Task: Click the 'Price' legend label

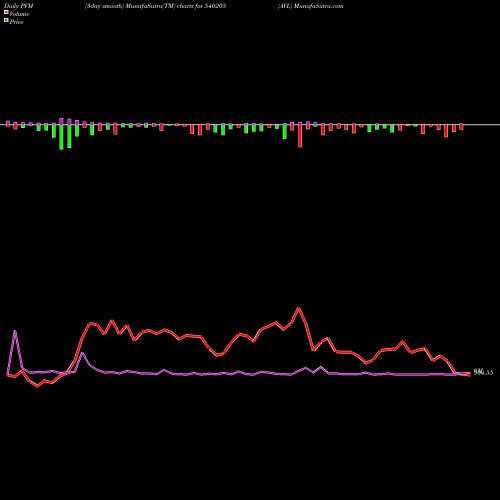Action: 16,22
